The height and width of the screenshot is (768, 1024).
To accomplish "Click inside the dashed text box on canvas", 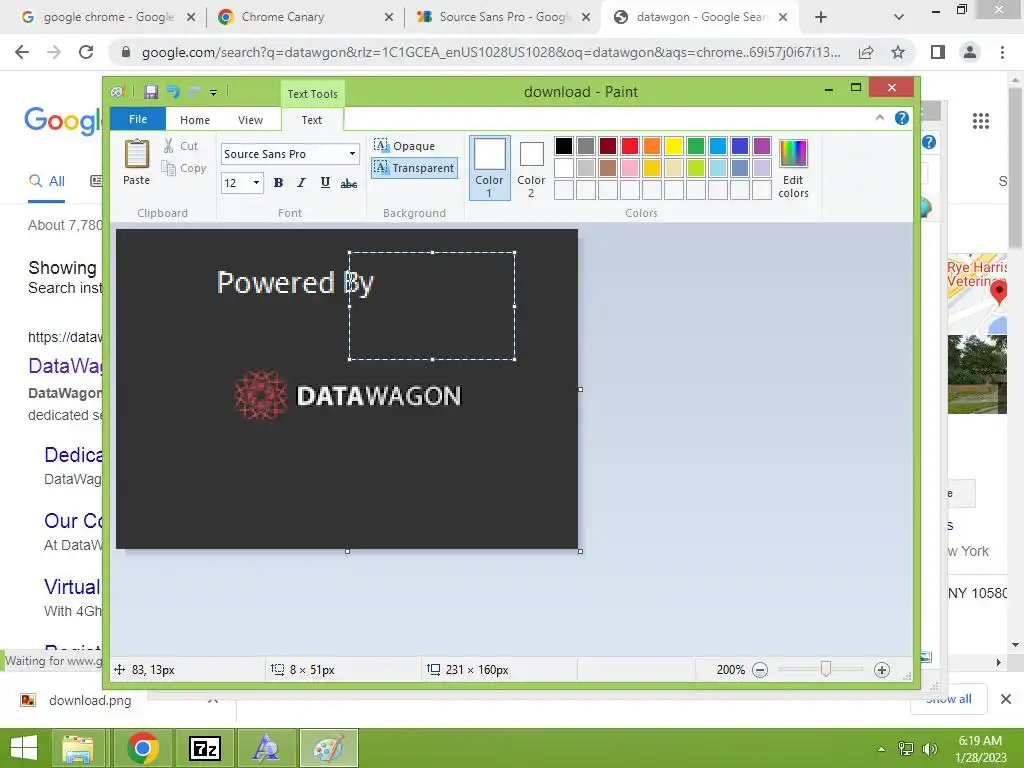I will 432,306.
